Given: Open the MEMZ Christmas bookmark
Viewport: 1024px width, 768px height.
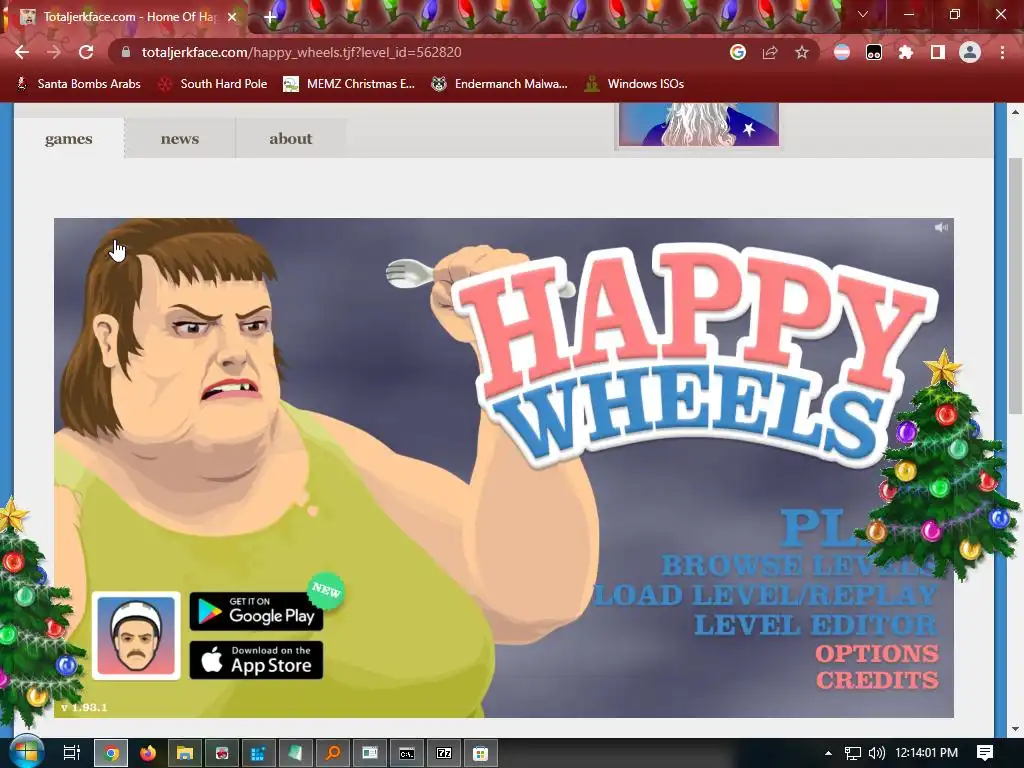Looking at the screenshot, I should 349,84.
